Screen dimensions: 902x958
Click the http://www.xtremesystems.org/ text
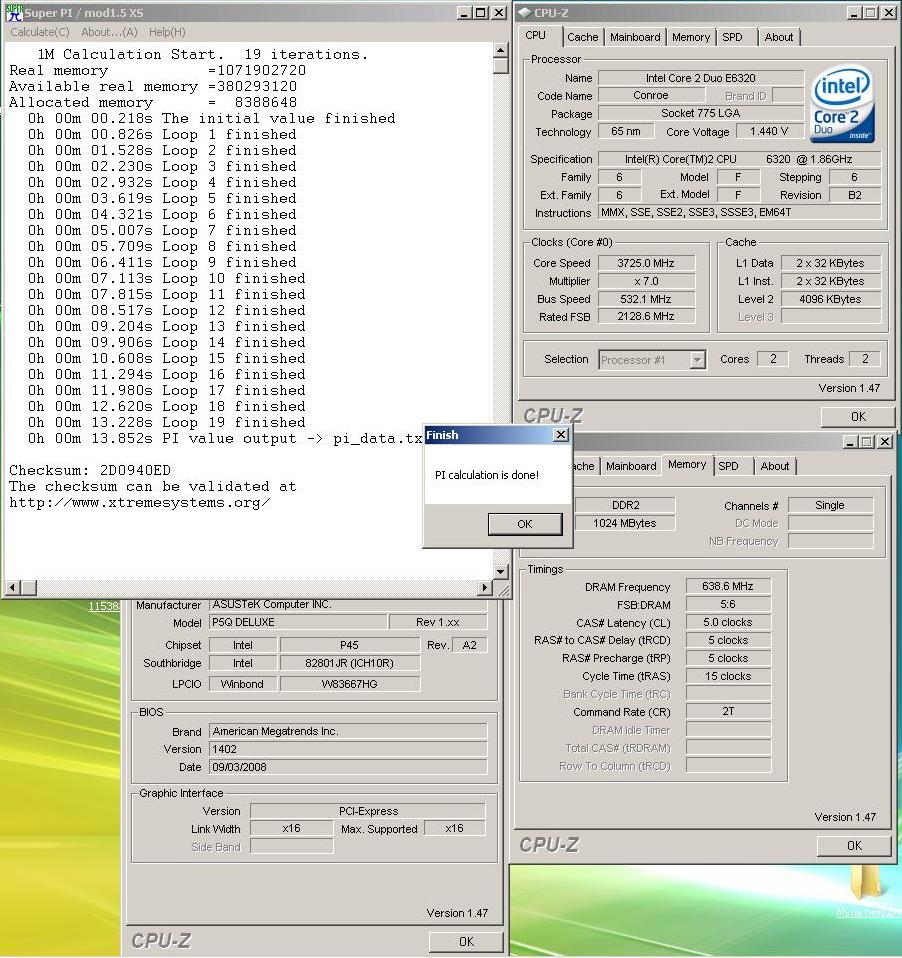click(140, 503)
